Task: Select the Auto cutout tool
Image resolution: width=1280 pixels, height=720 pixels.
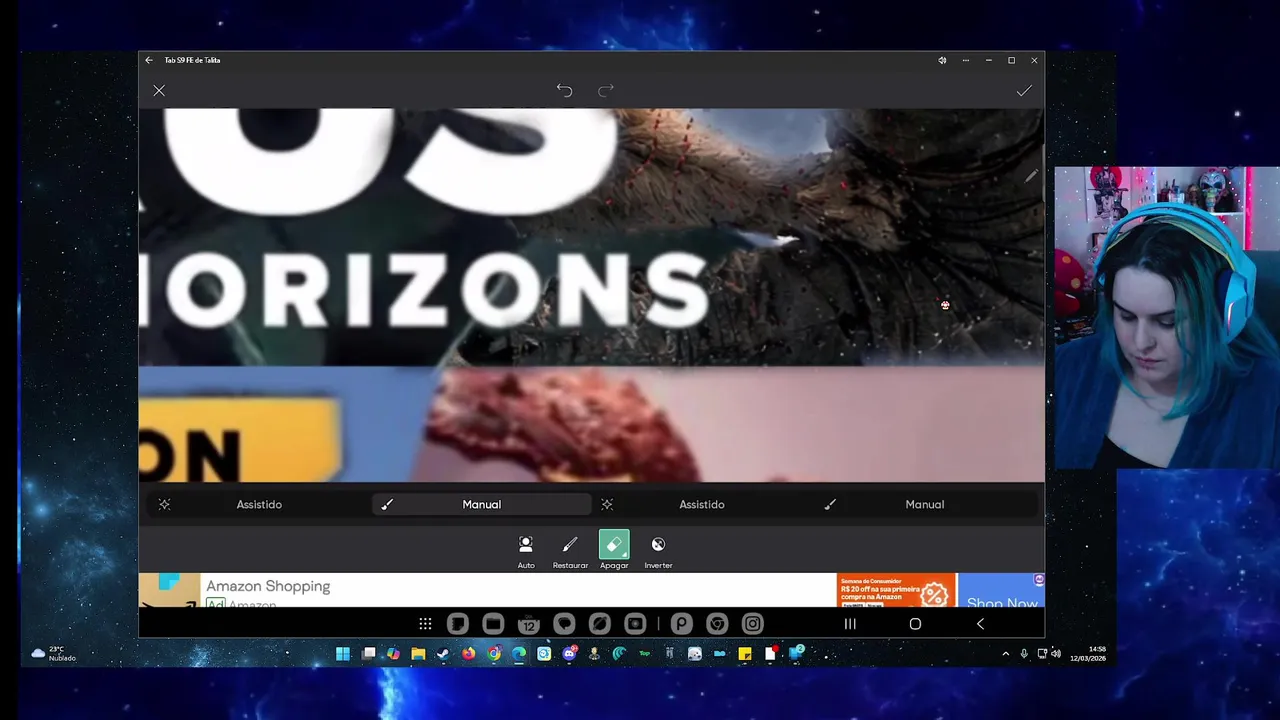Action: (x=526, y=551)
